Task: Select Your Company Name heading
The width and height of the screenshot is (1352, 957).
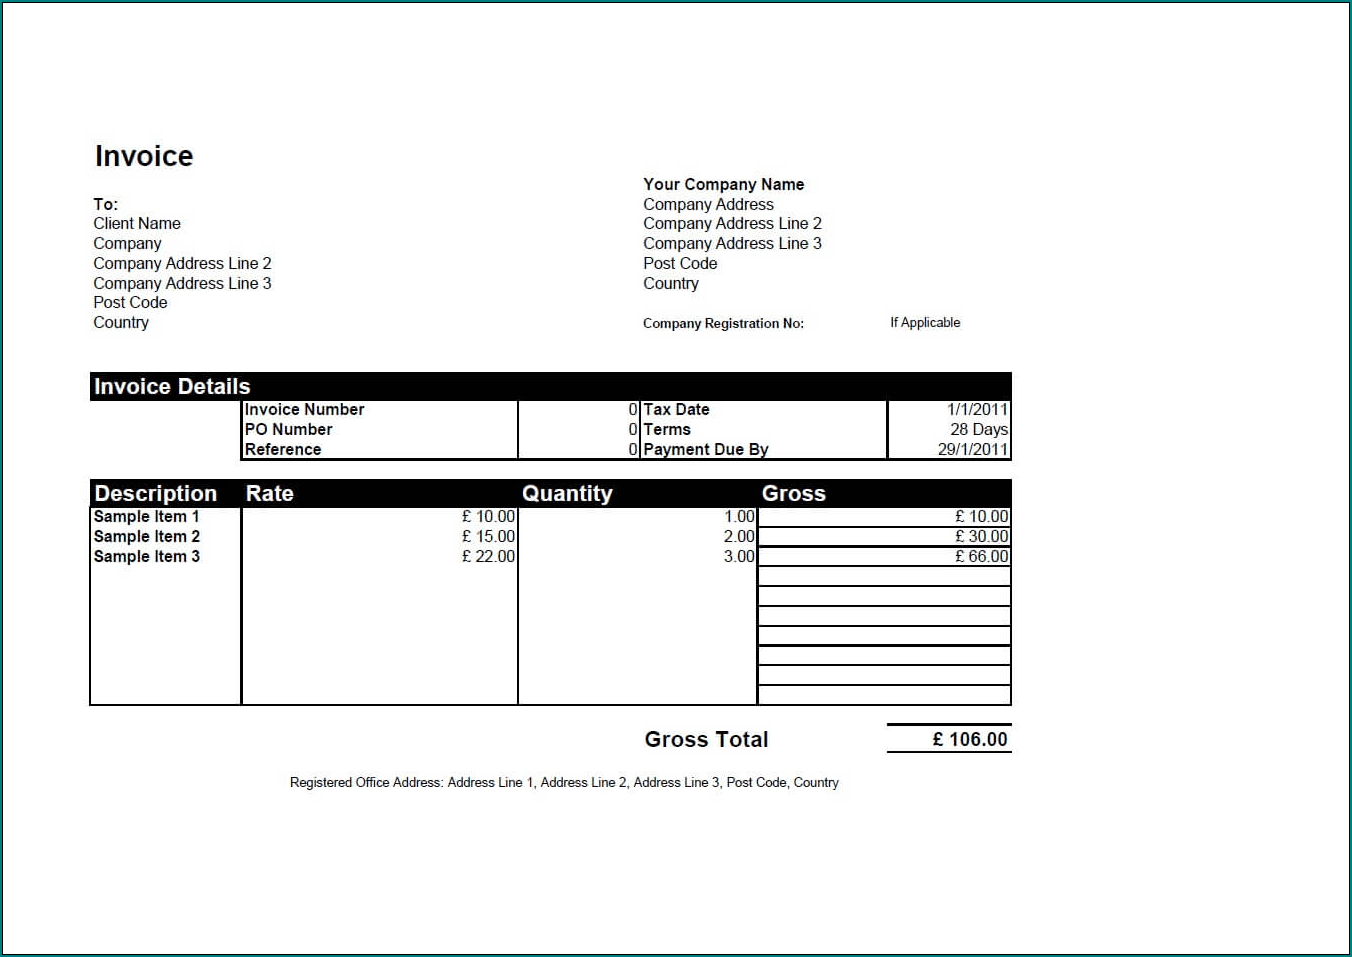Action: pyautogui.click(x=723, y=184)
